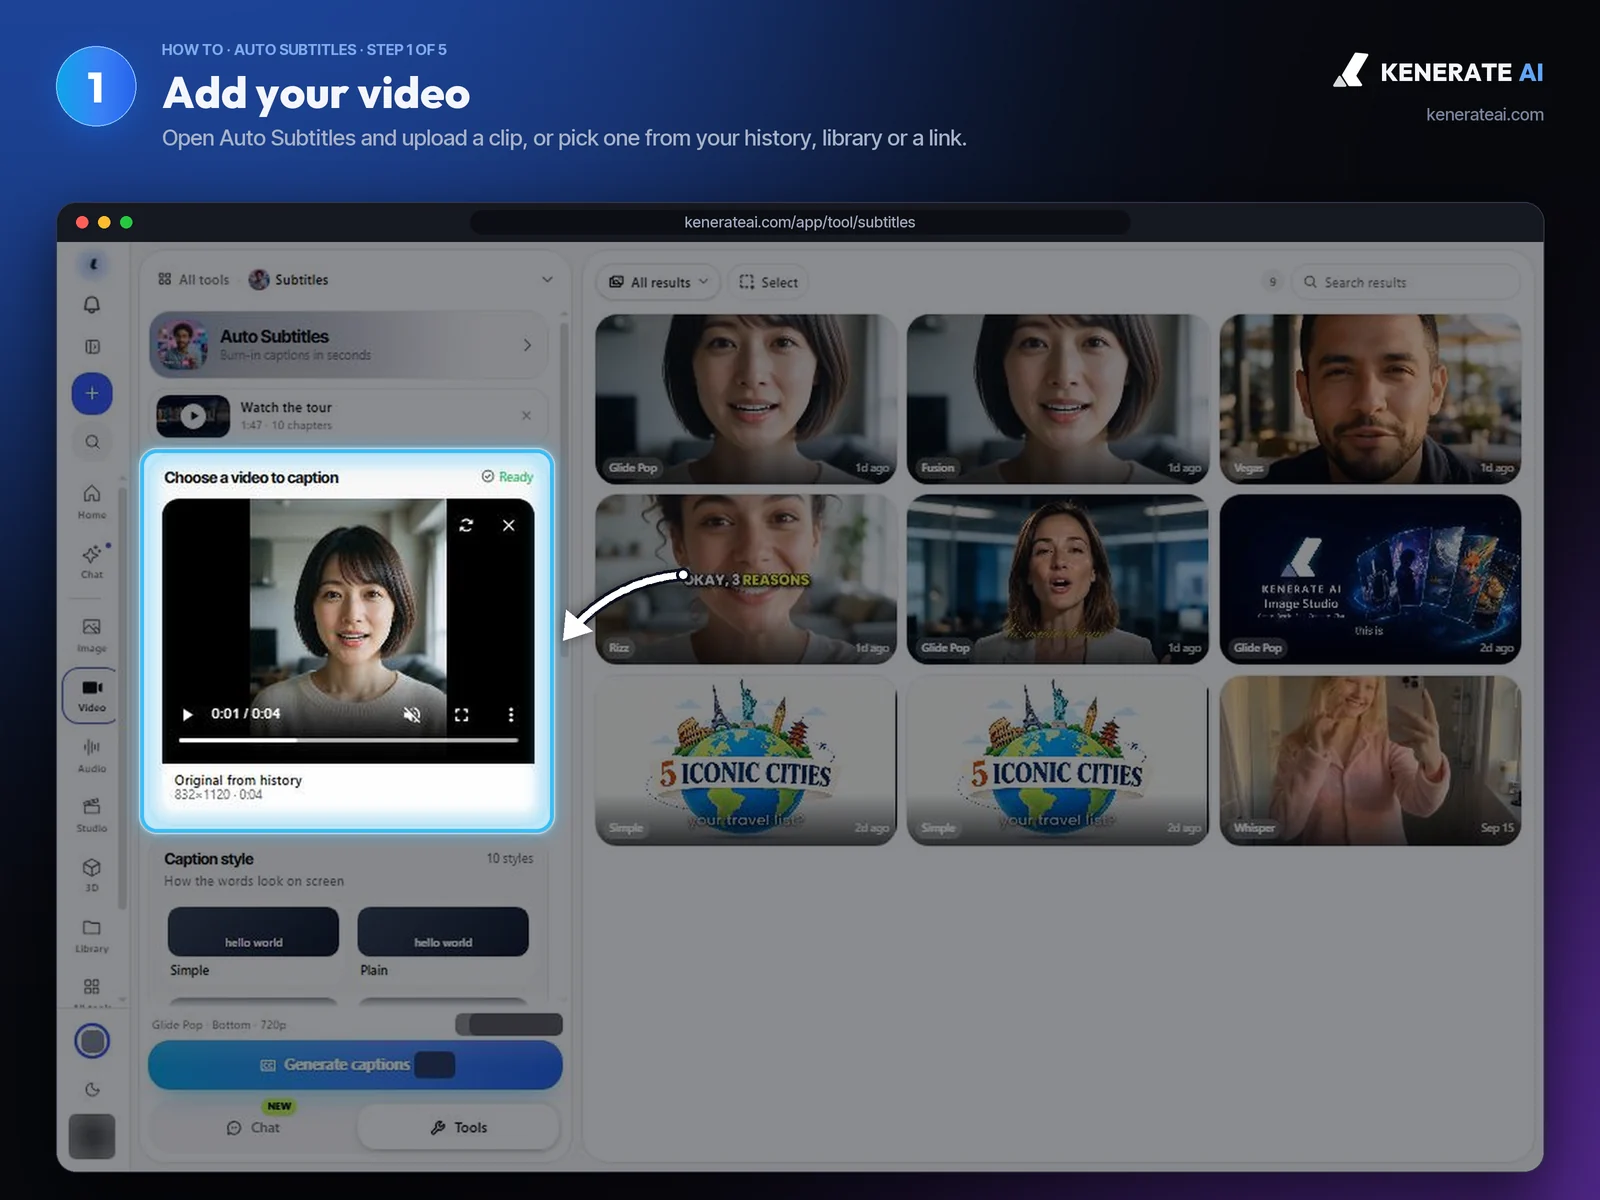Click the blue plus create button

coord(92,393)
